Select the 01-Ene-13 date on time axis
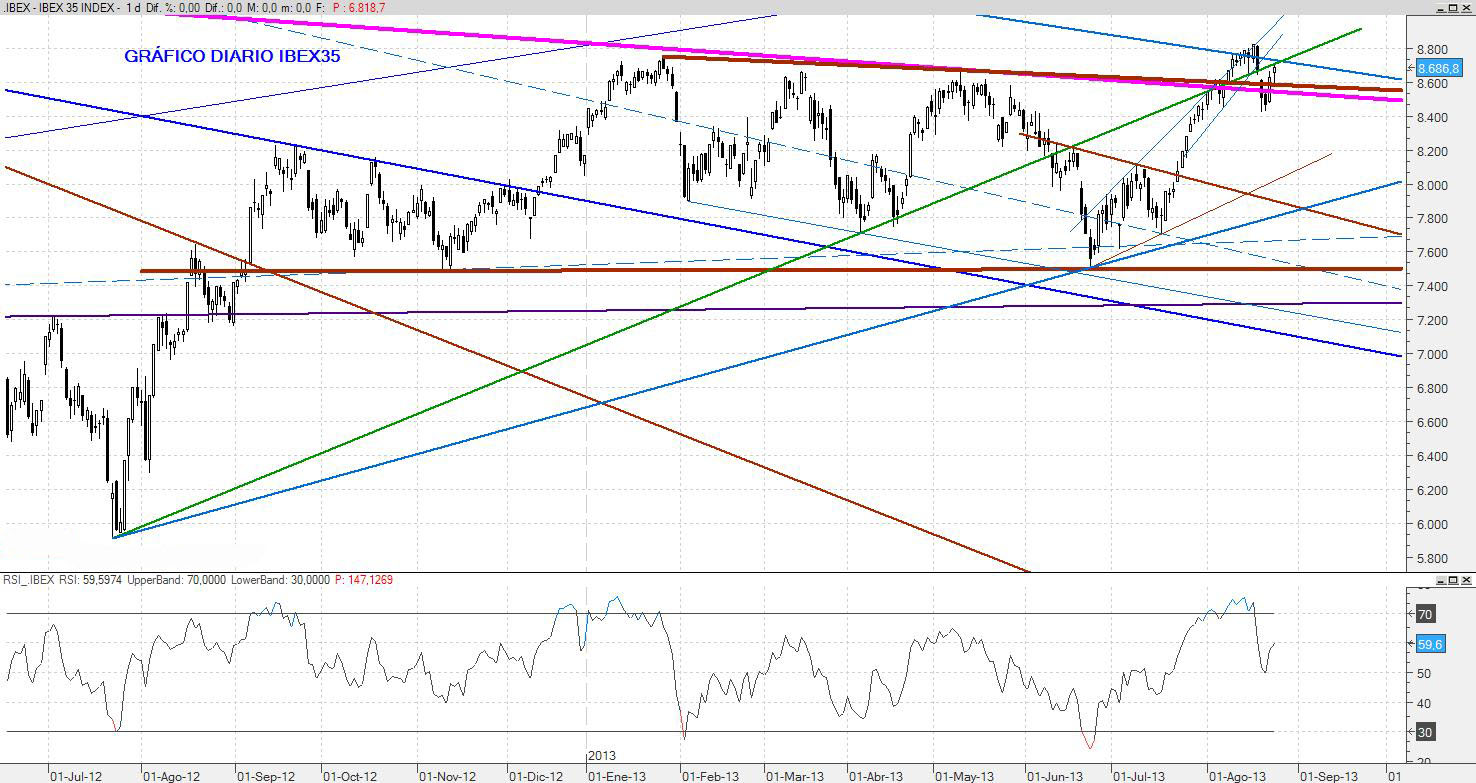1476x783 pixels. (617, 776)
